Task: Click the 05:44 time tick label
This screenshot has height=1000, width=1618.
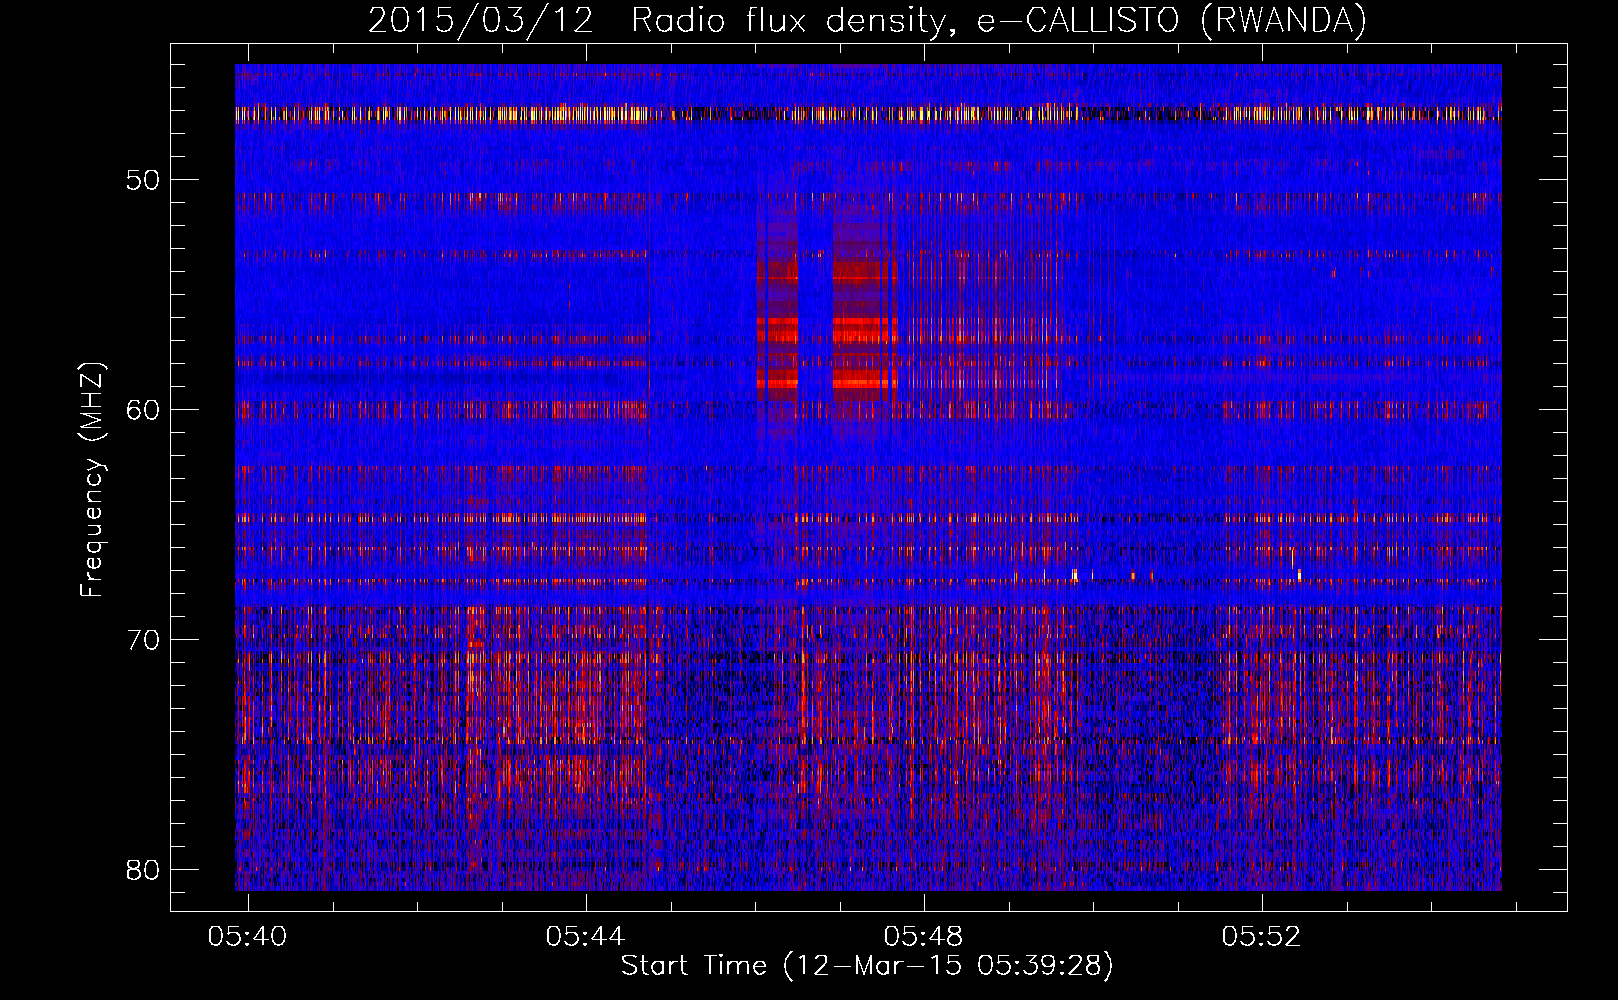Action: [585, 937]
